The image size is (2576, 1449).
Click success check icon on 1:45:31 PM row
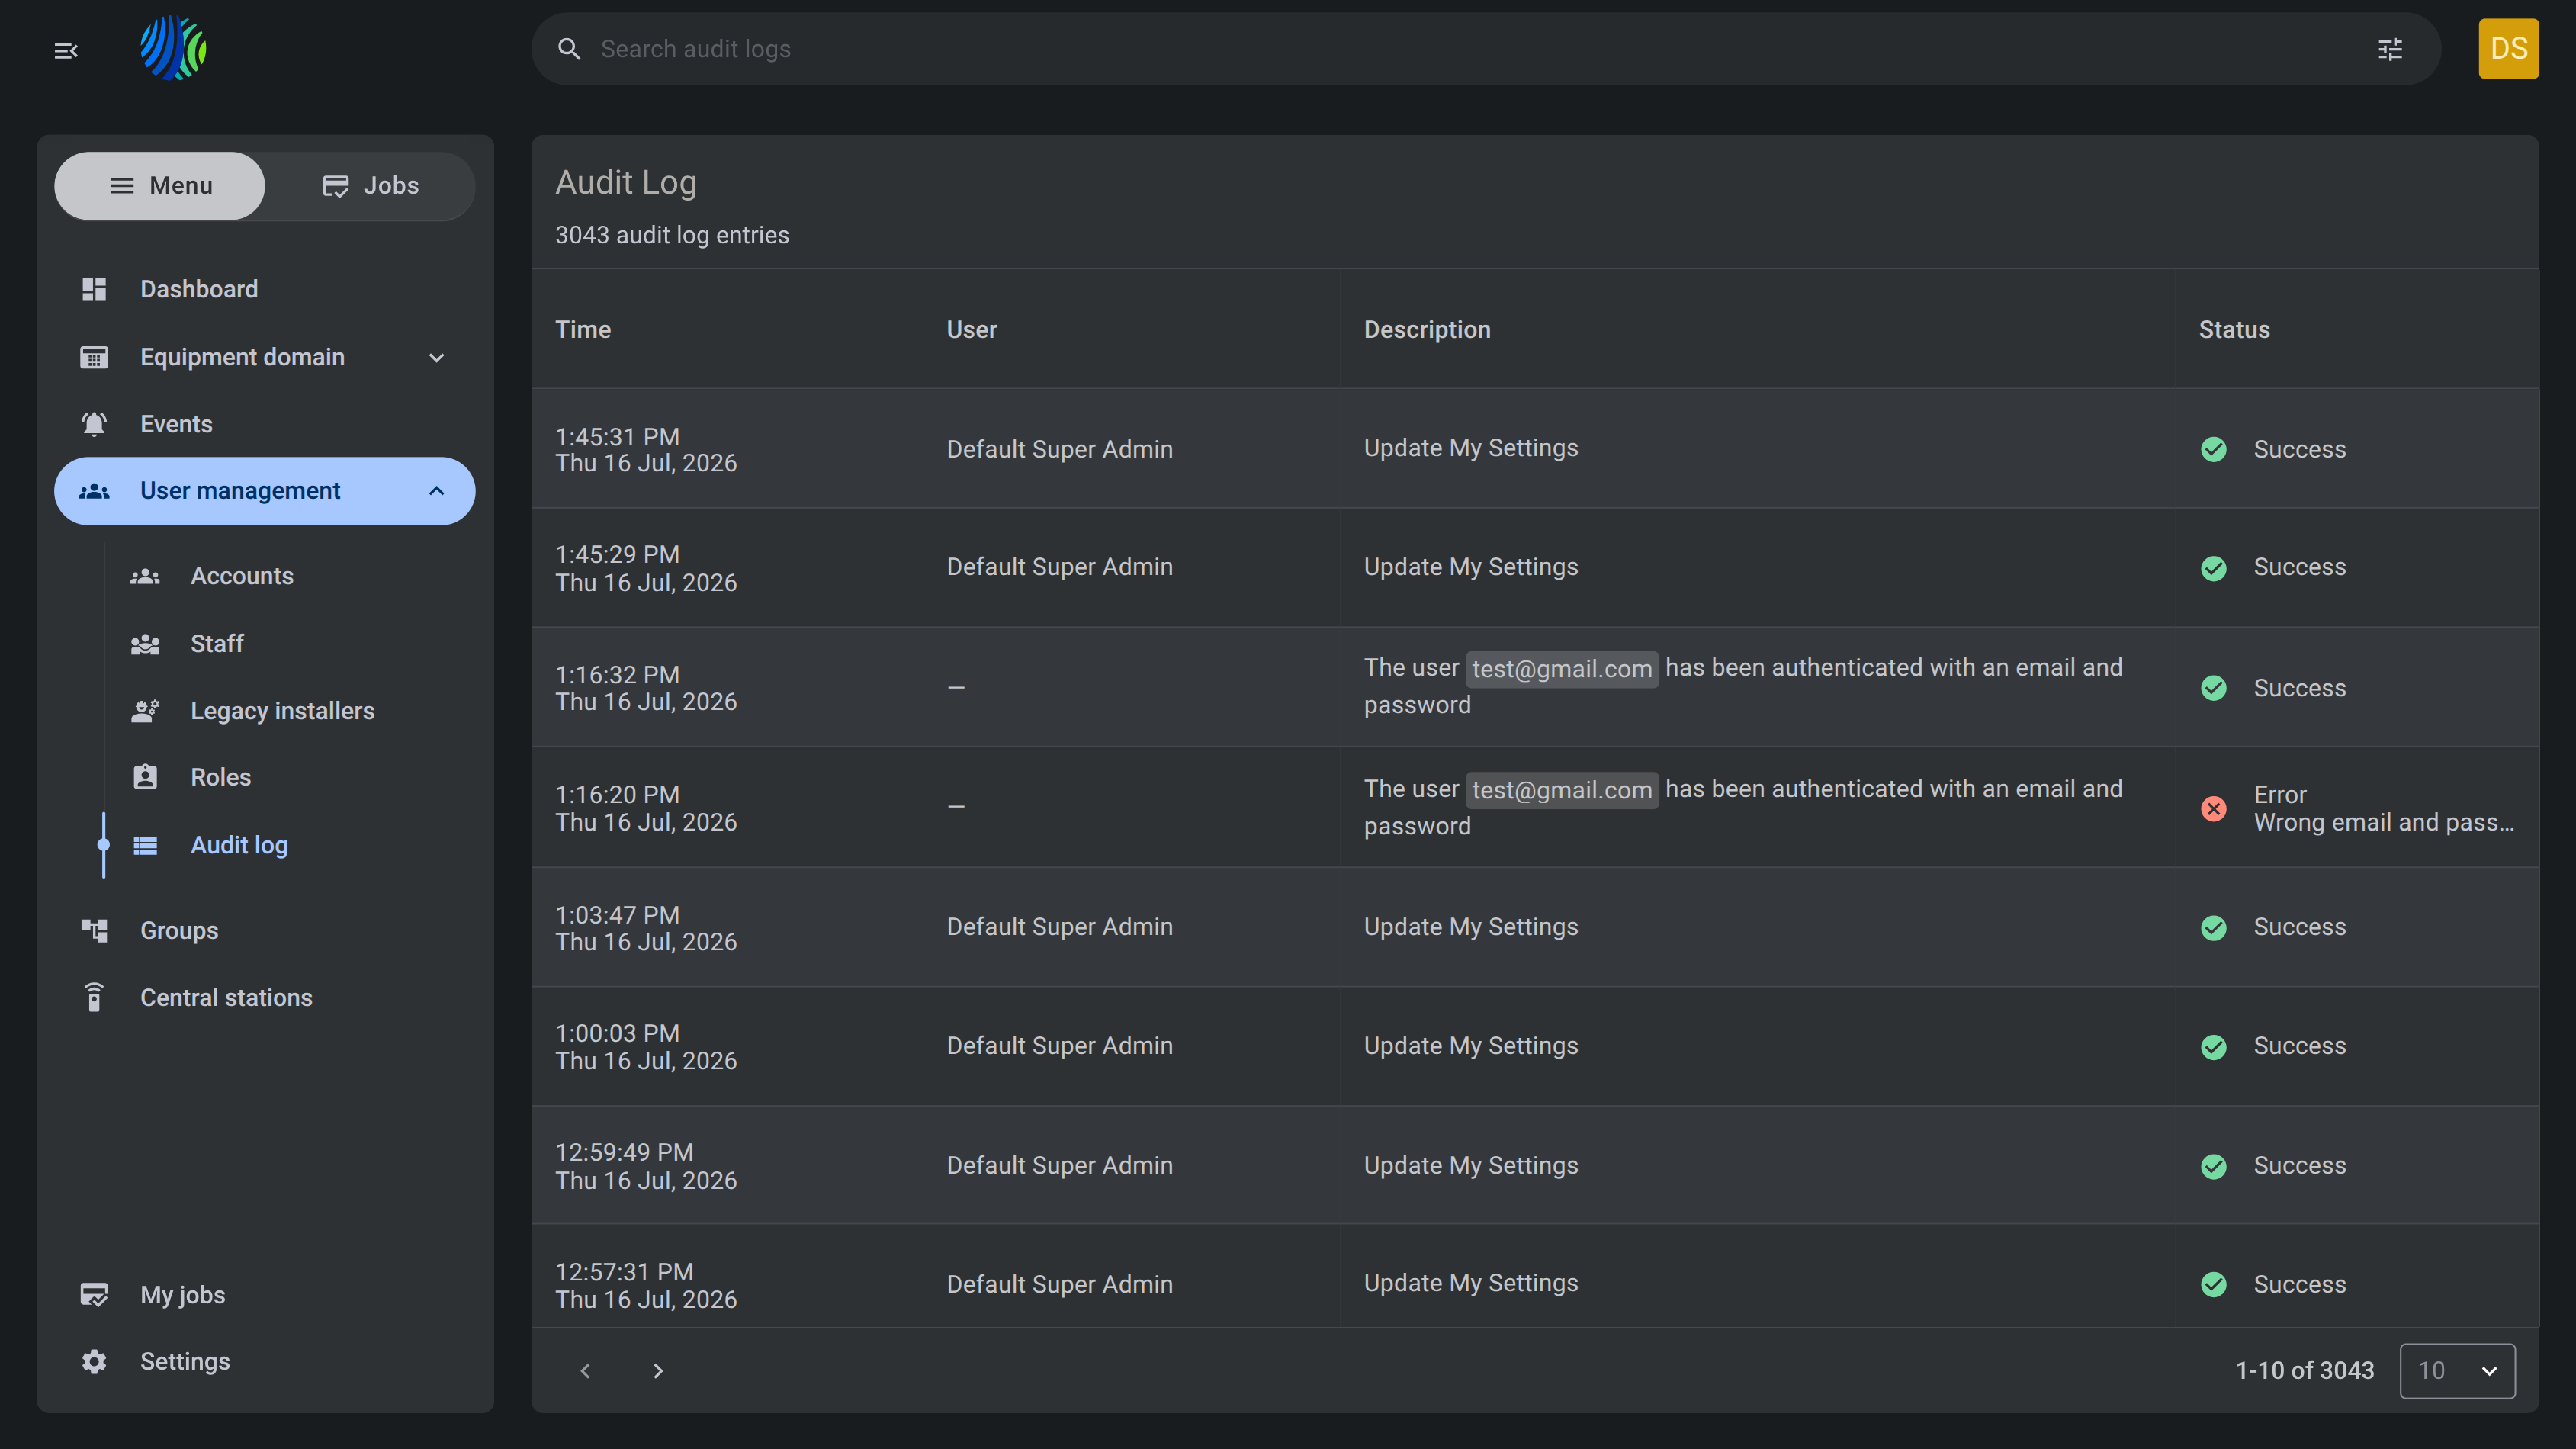[x=2213, y=449]
